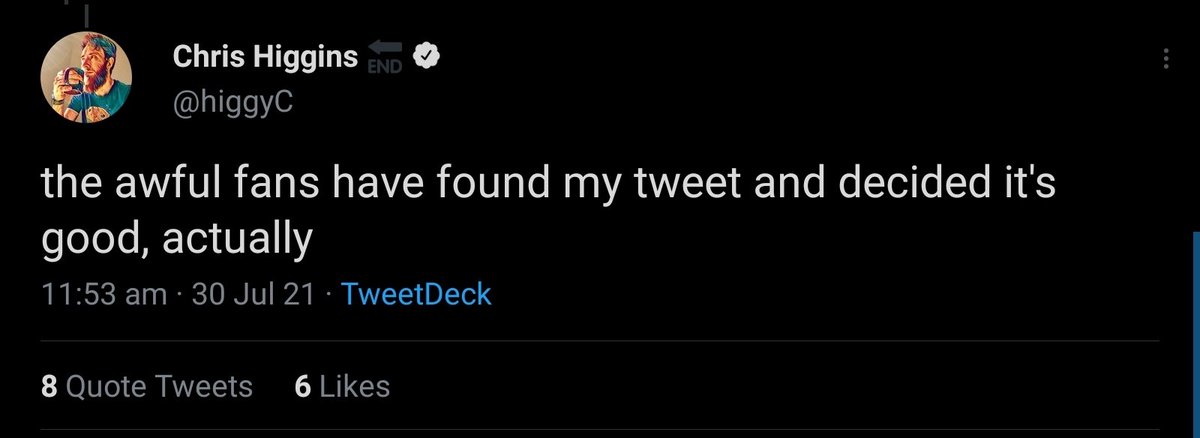
Task: Open the TweetDeck source link
Action: [x=416, y=294]
